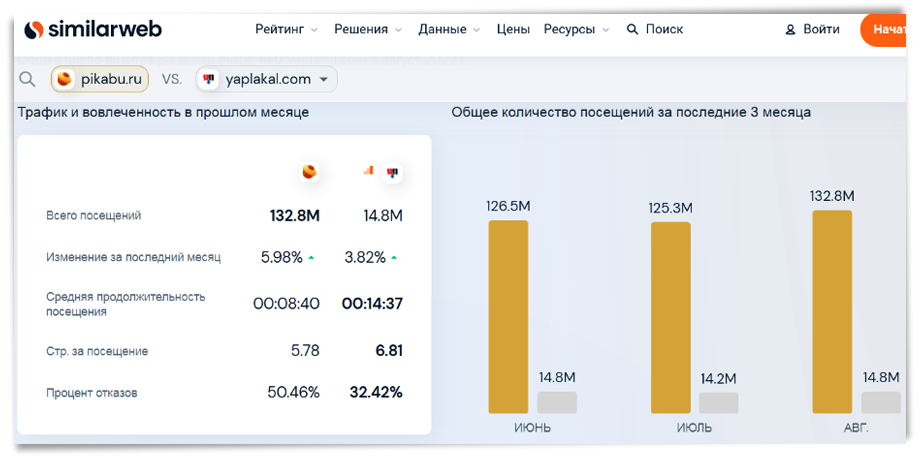Expand the Данные menu
The height and width of the screenshot is (456, 920).
tap(449, 29)
